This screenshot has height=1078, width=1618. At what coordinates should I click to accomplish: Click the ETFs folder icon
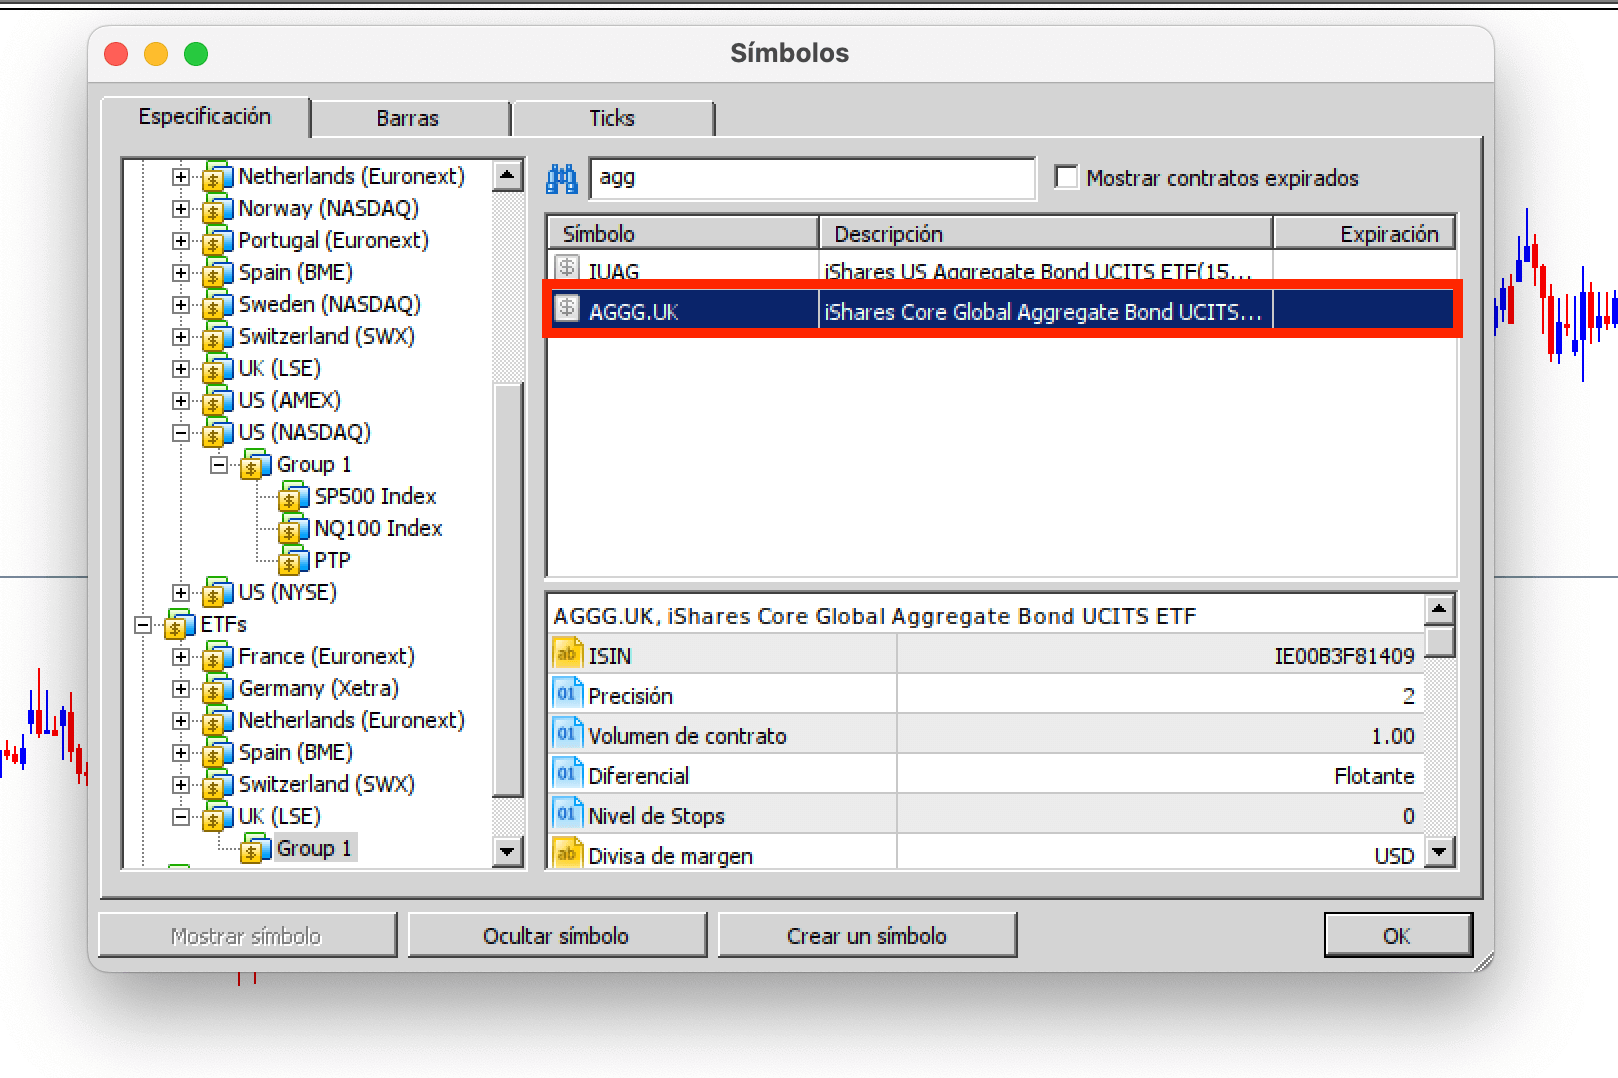click(179, 624)
